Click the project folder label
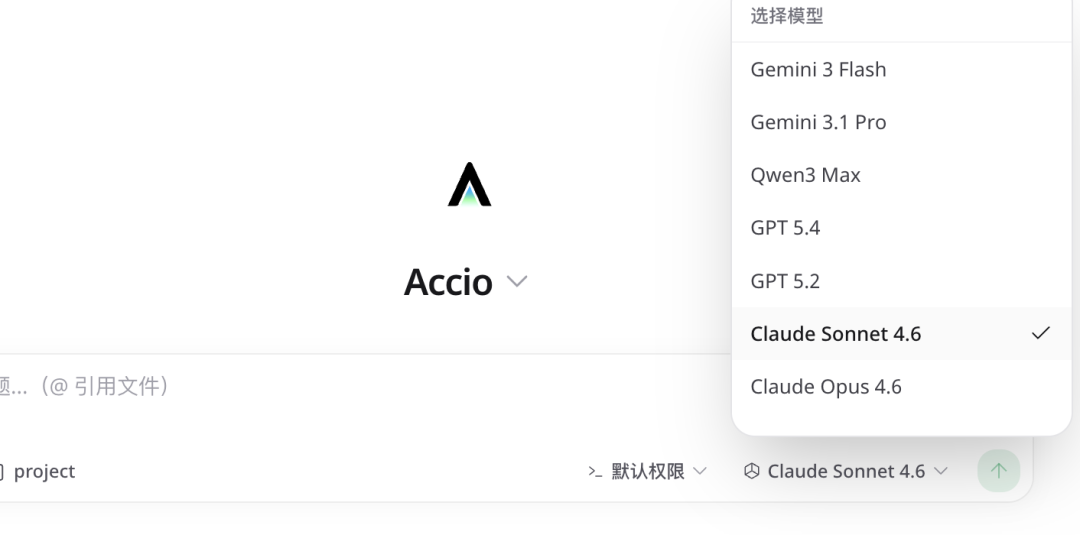This screenshot has width=1080, height=535. pyautogui.click(x=44, y=471)
